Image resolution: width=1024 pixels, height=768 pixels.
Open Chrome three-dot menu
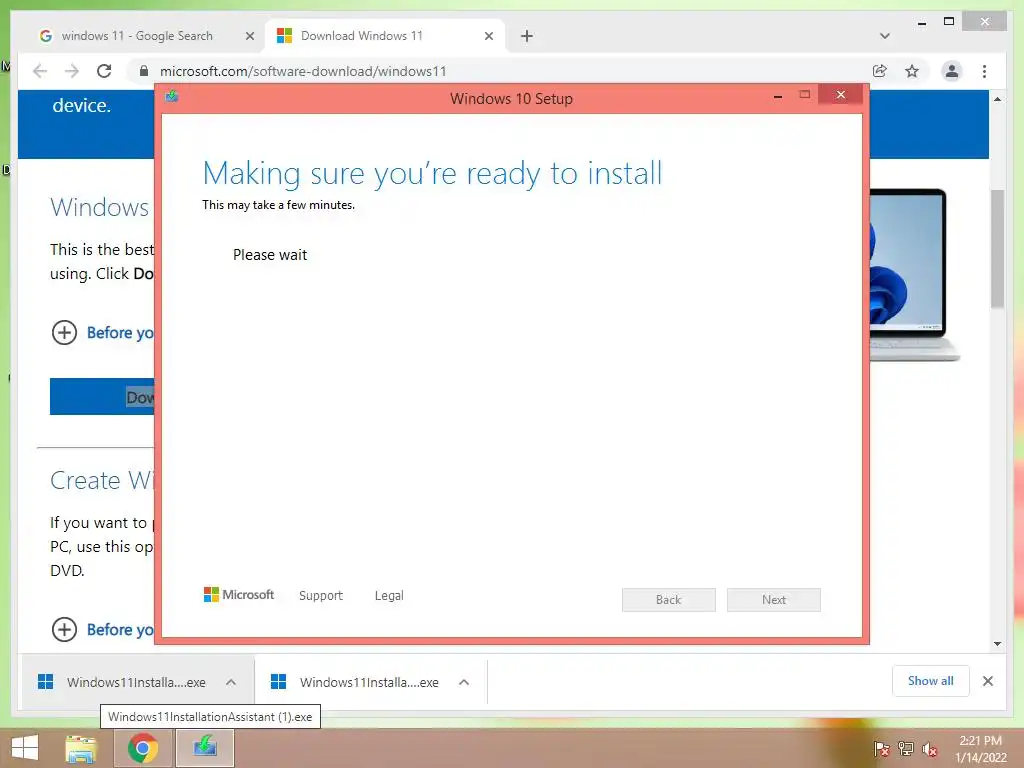(984, 71)
